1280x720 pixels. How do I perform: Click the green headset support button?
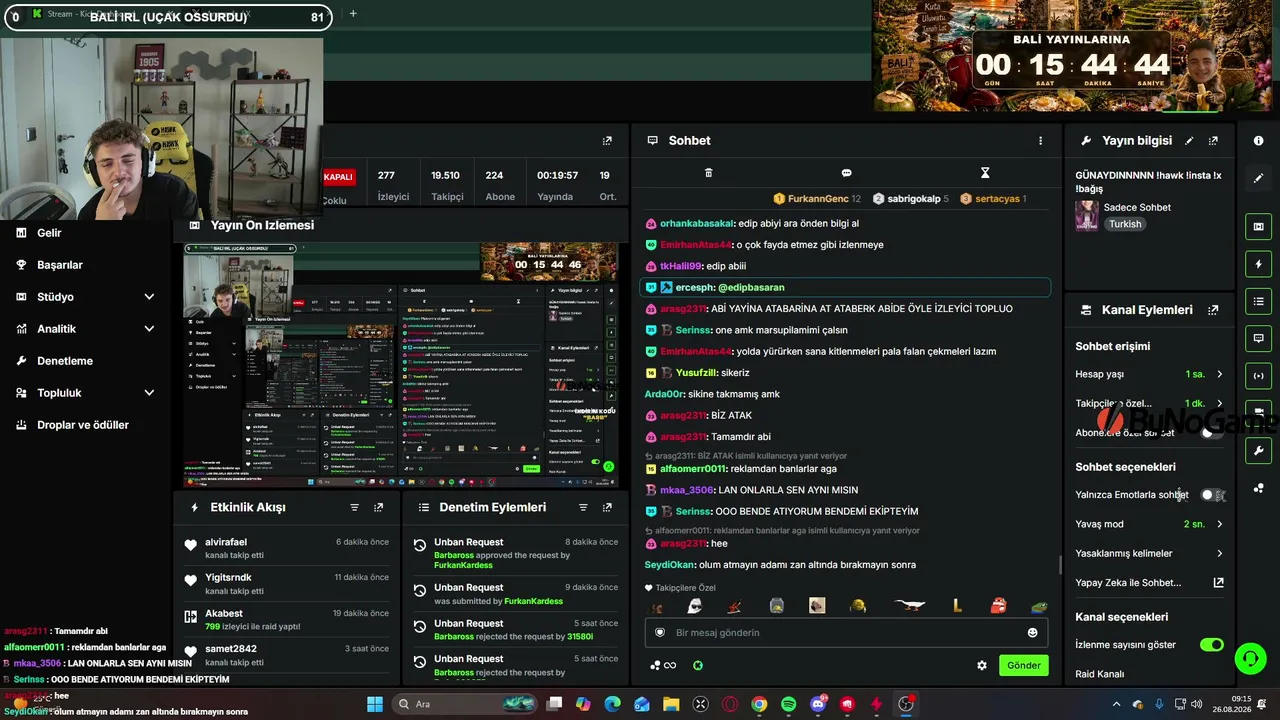pos(1250,658)
